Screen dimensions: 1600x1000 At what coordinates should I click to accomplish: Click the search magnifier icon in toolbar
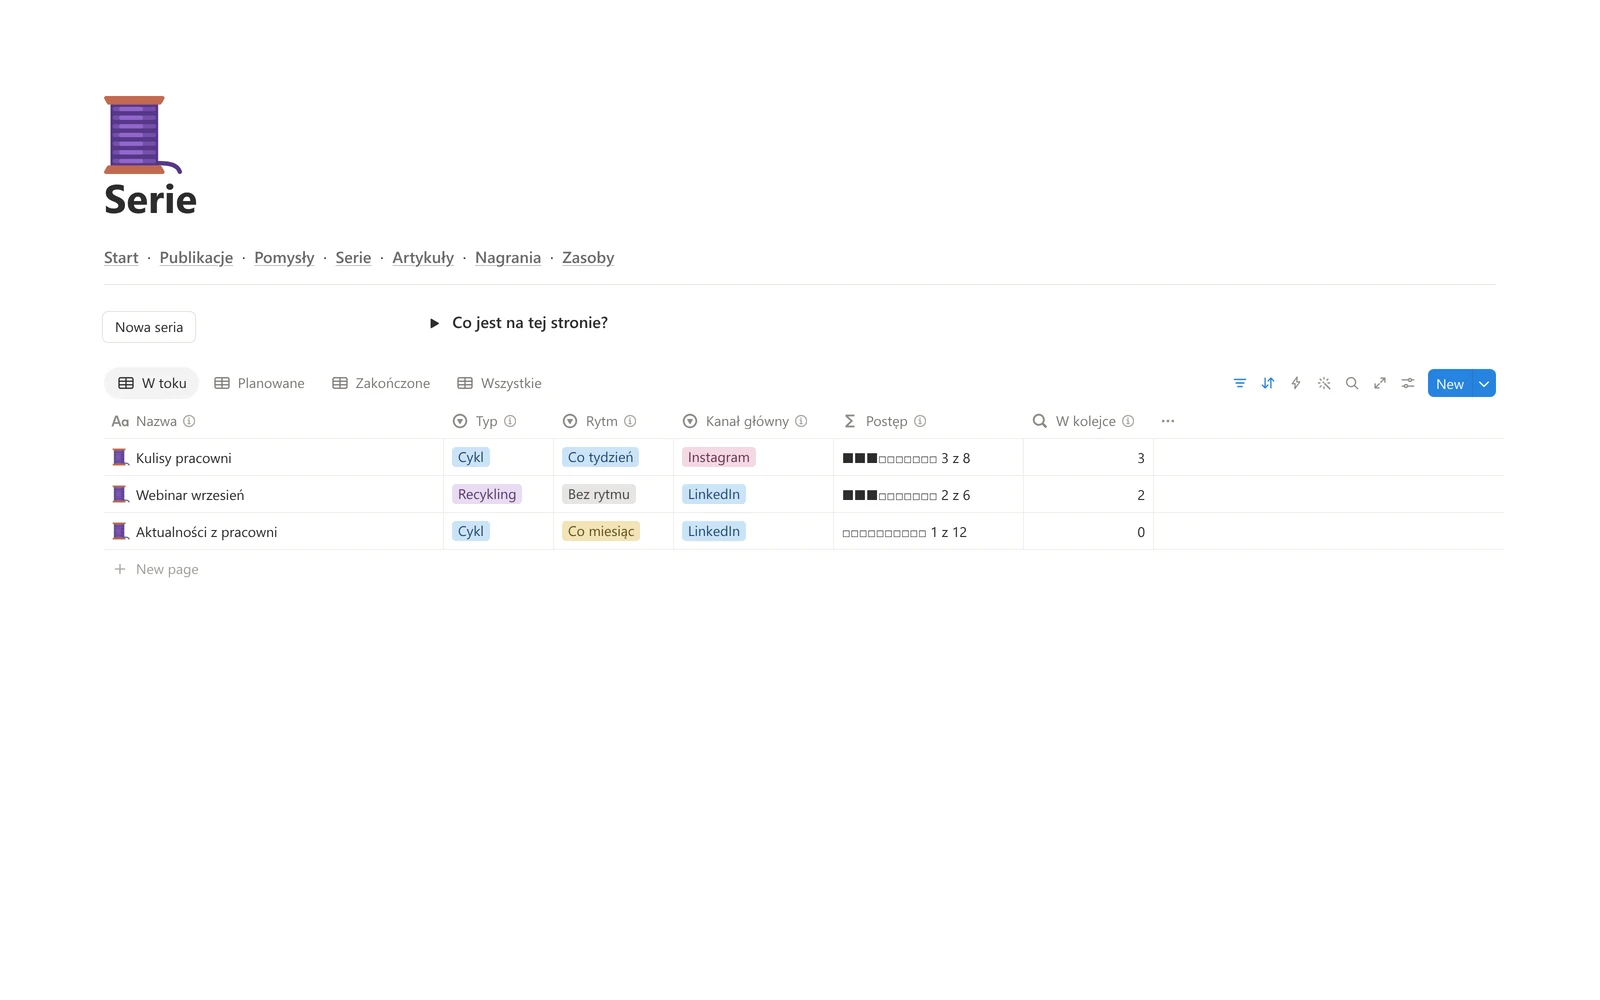click(x=1352, y=383)
